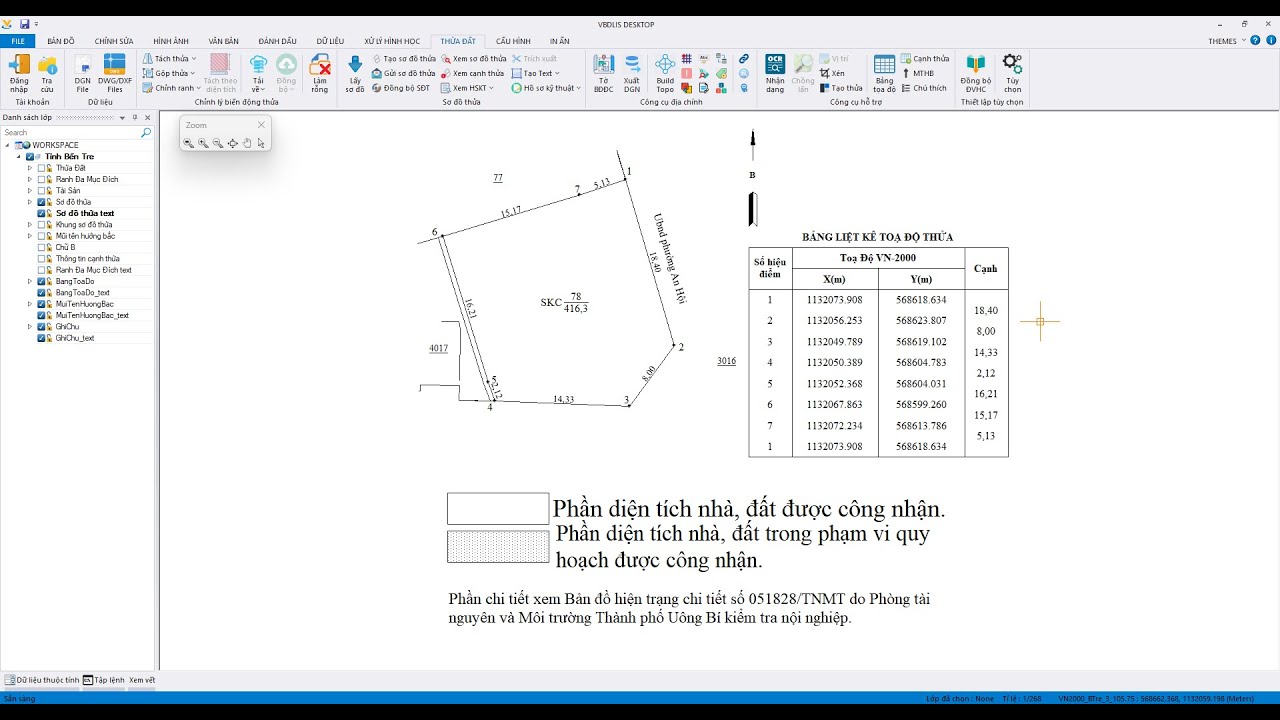Click the search magnifier in layer panel

click(146, 132)
